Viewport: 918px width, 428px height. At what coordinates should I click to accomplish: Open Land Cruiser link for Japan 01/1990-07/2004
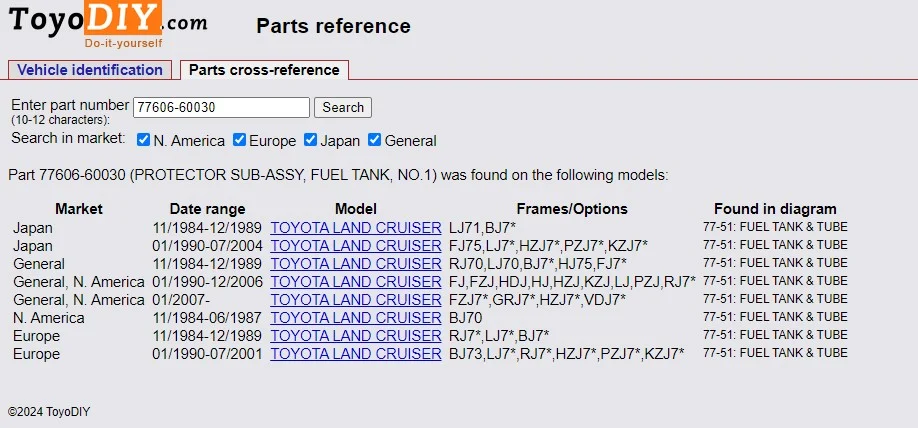(x=355, y=246)
